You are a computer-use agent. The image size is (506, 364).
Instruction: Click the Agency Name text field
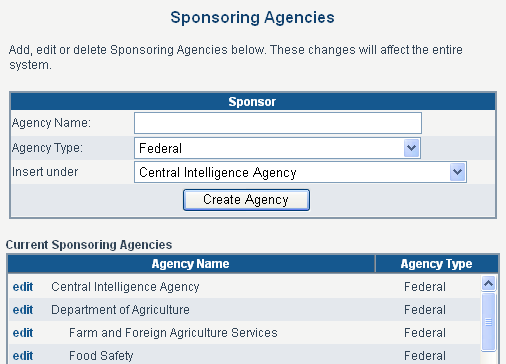(278, 123)
